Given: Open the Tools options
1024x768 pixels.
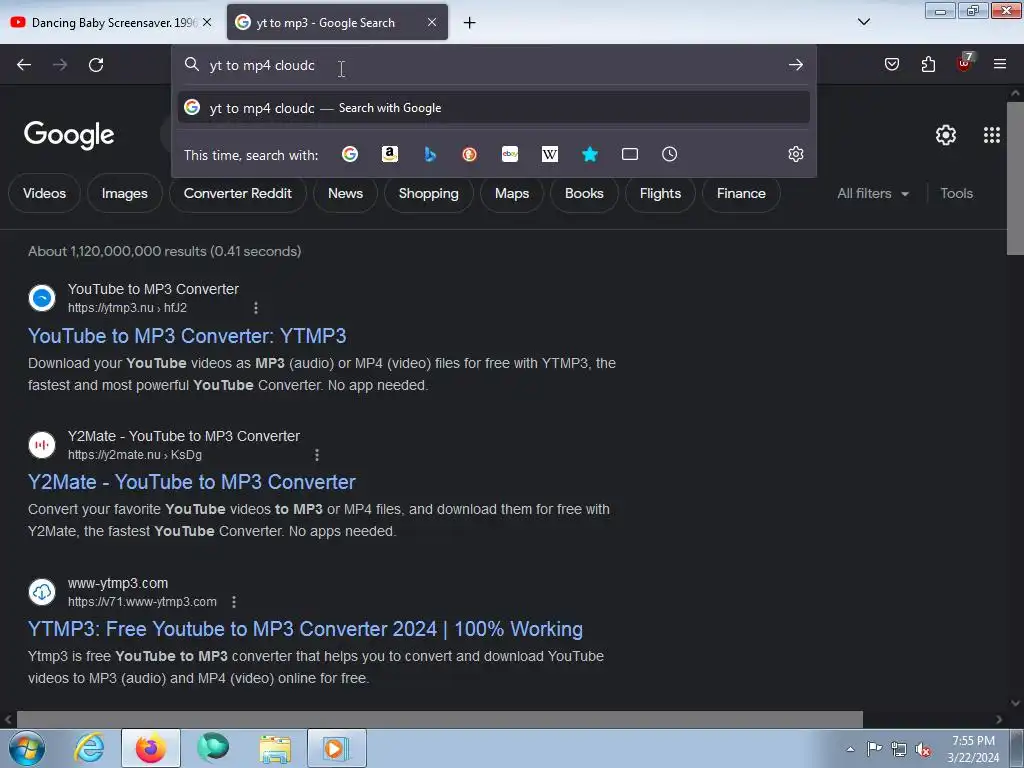Looking at the screenshot, I should [957, 193].
